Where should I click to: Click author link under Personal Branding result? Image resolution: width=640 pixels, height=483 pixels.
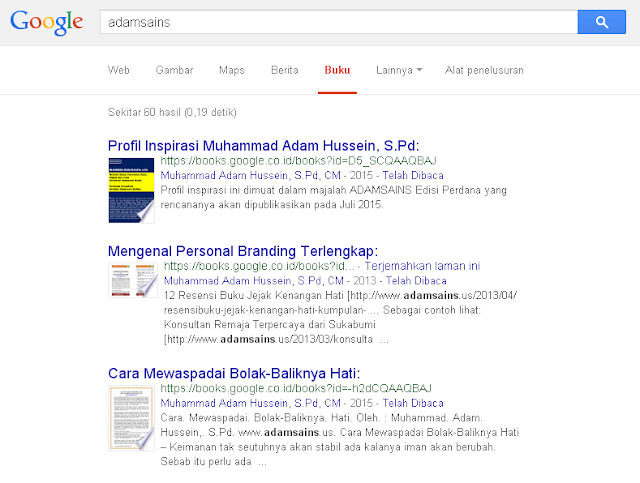coord(253,281)
